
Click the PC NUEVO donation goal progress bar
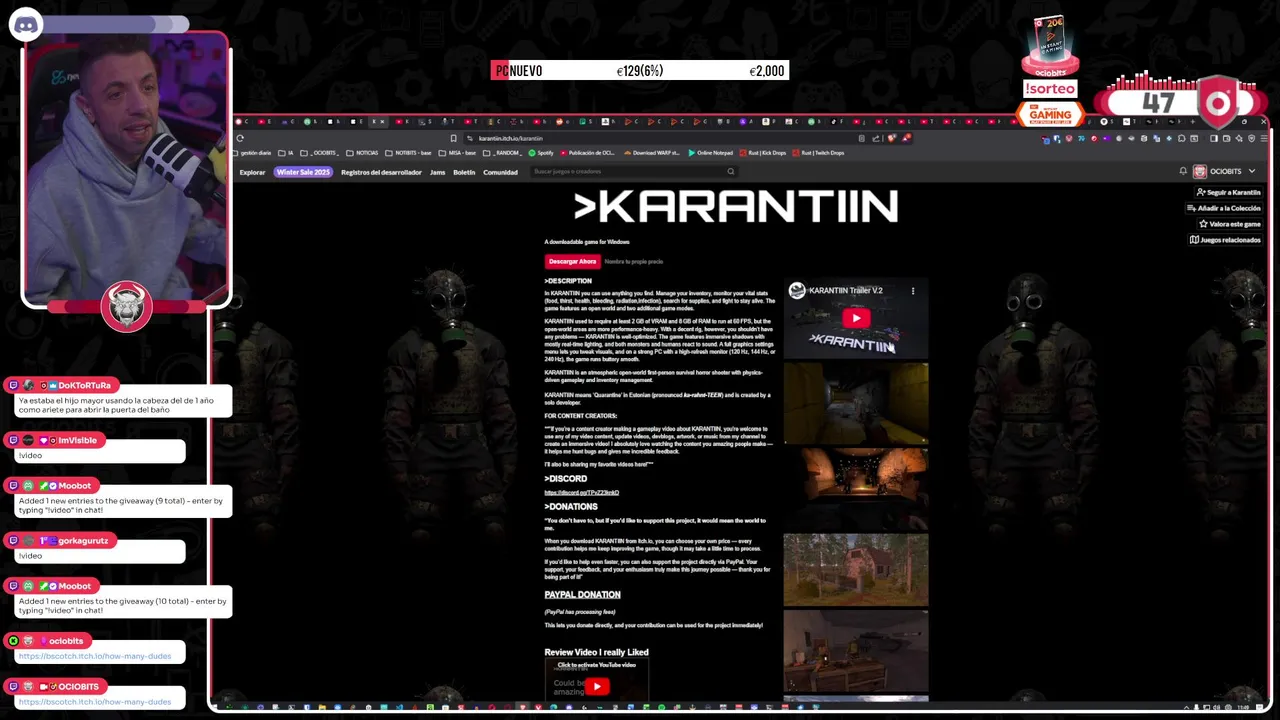(x=640, y=71)
